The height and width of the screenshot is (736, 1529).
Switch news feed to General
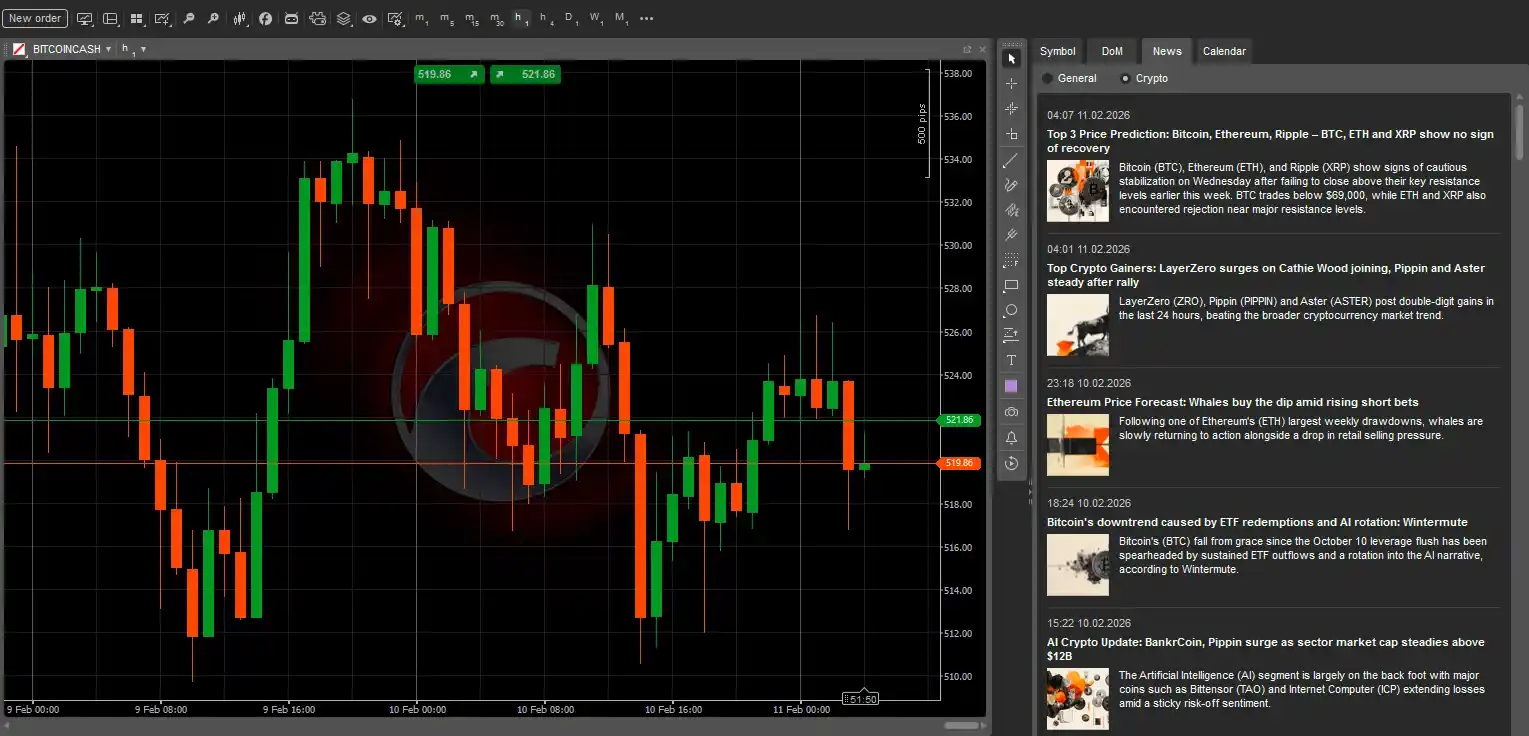click(1048, 78)
